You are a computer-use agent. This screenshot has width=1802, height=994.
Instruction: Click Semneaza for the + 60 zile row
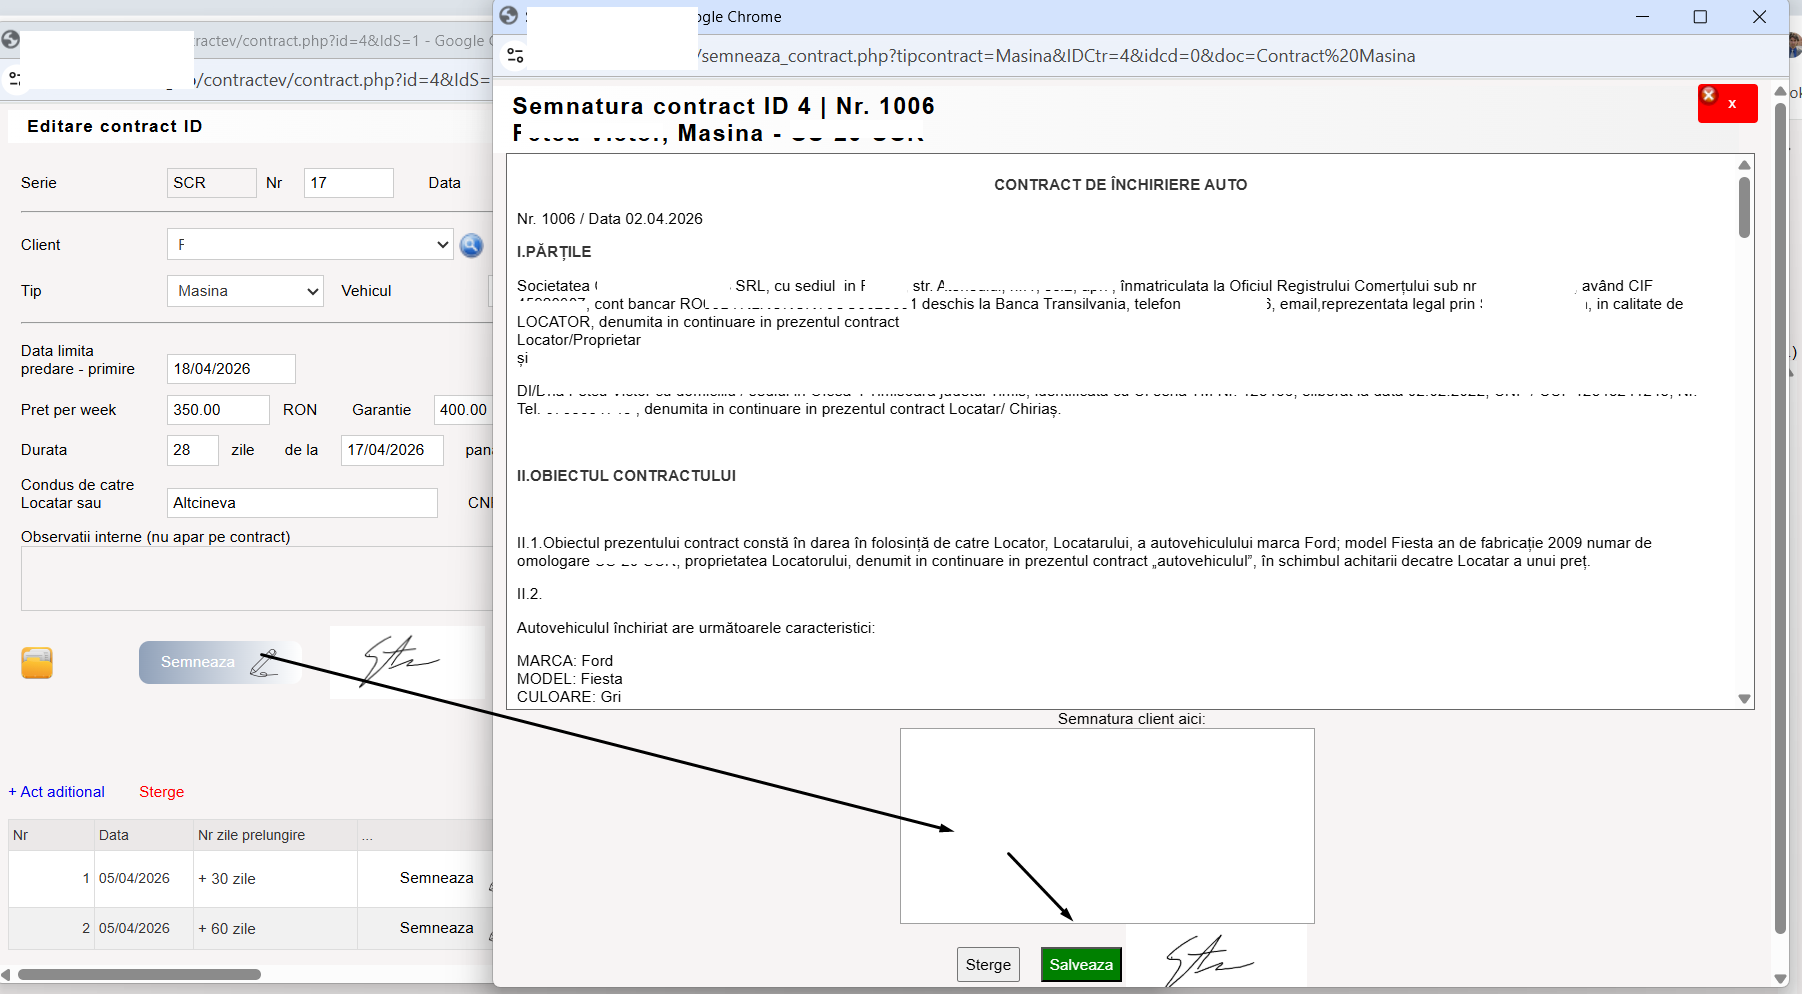pos(437,928)
